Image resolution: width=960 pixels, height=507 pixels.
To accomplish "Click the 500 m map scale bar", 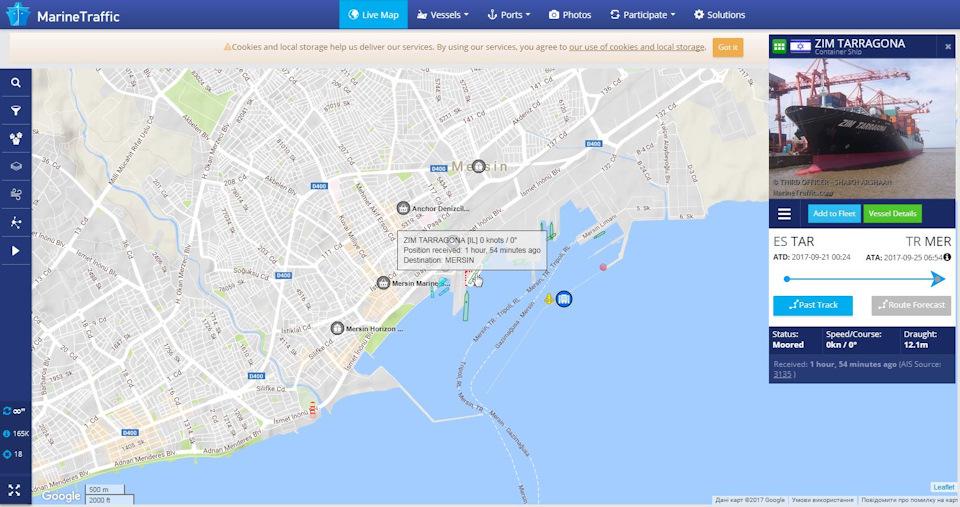I will 104,489.
